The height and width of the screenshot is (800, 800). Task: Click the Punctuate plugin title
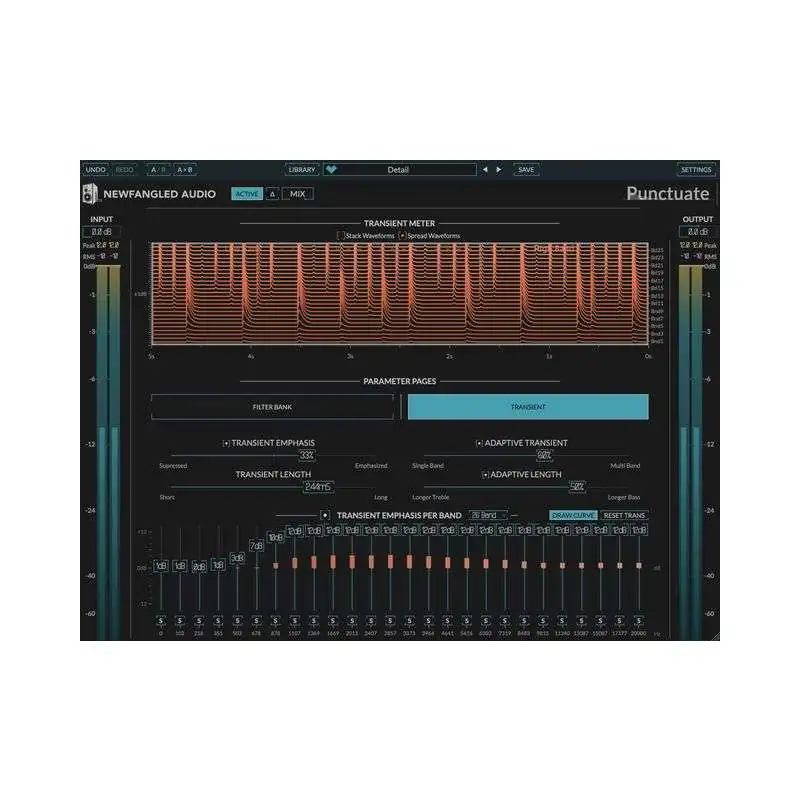pos(668,194)
